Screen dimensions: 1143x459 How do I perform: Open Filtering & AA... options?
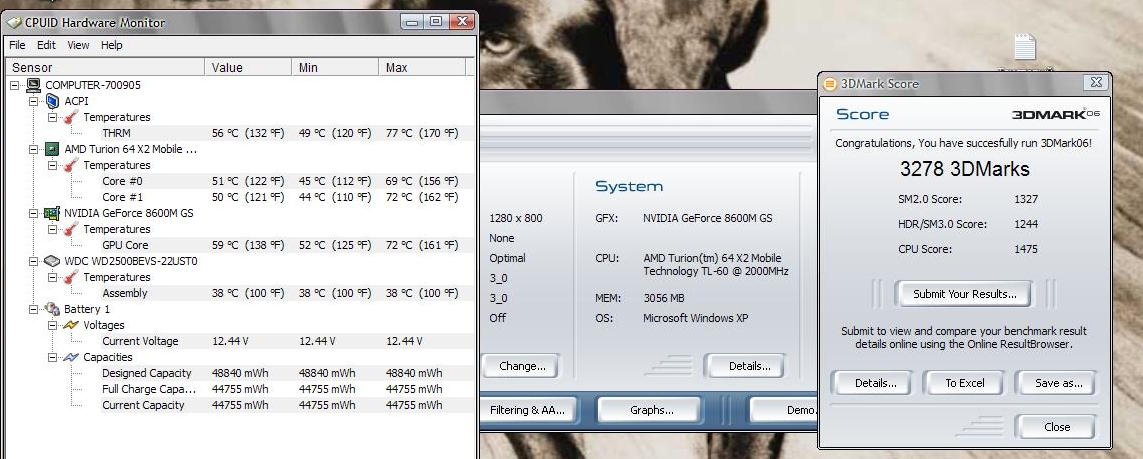coord(527,410)
